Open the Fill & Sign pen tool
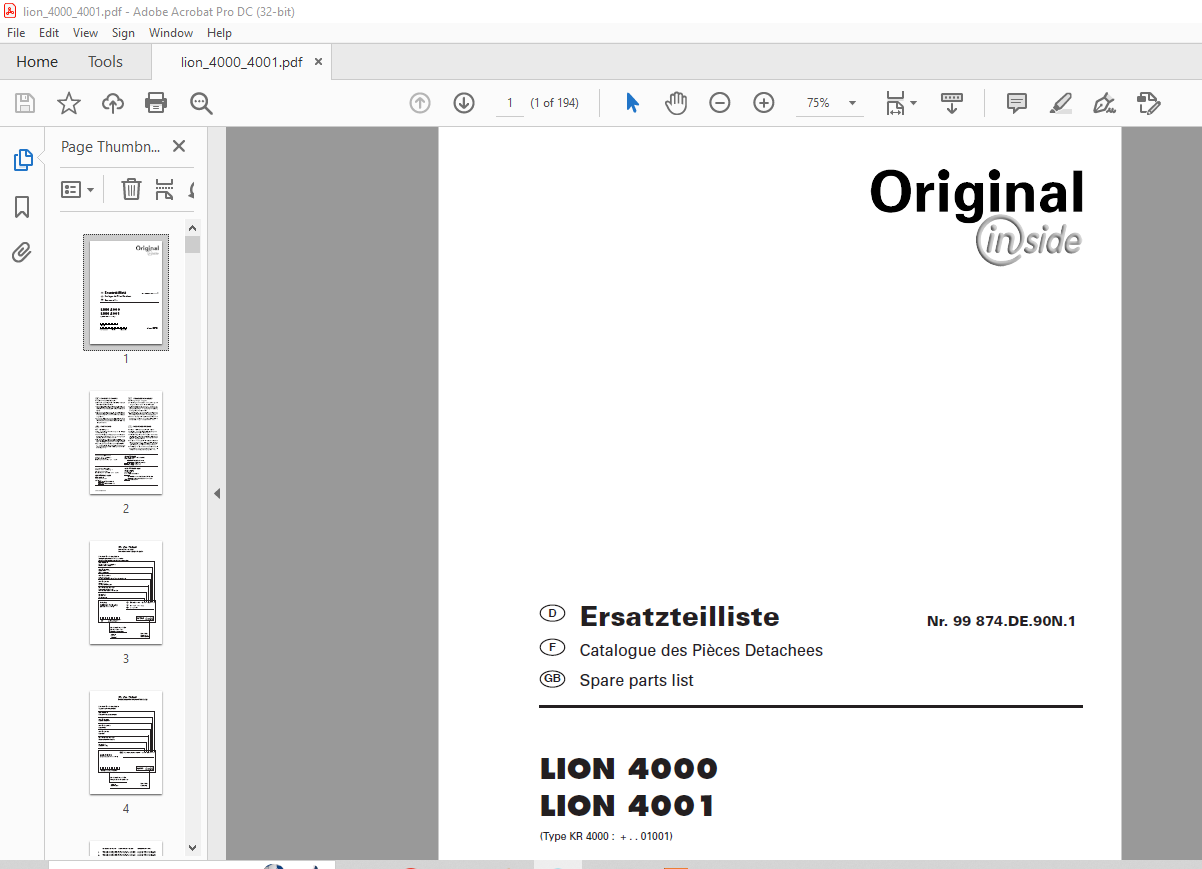 click(1105, 103)
